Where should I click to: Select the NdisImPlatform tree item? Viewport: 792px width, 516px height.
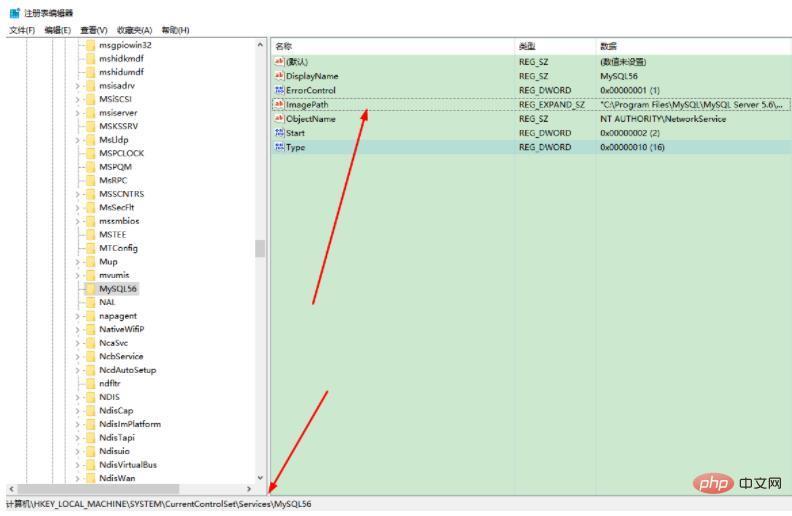point(130,424)
